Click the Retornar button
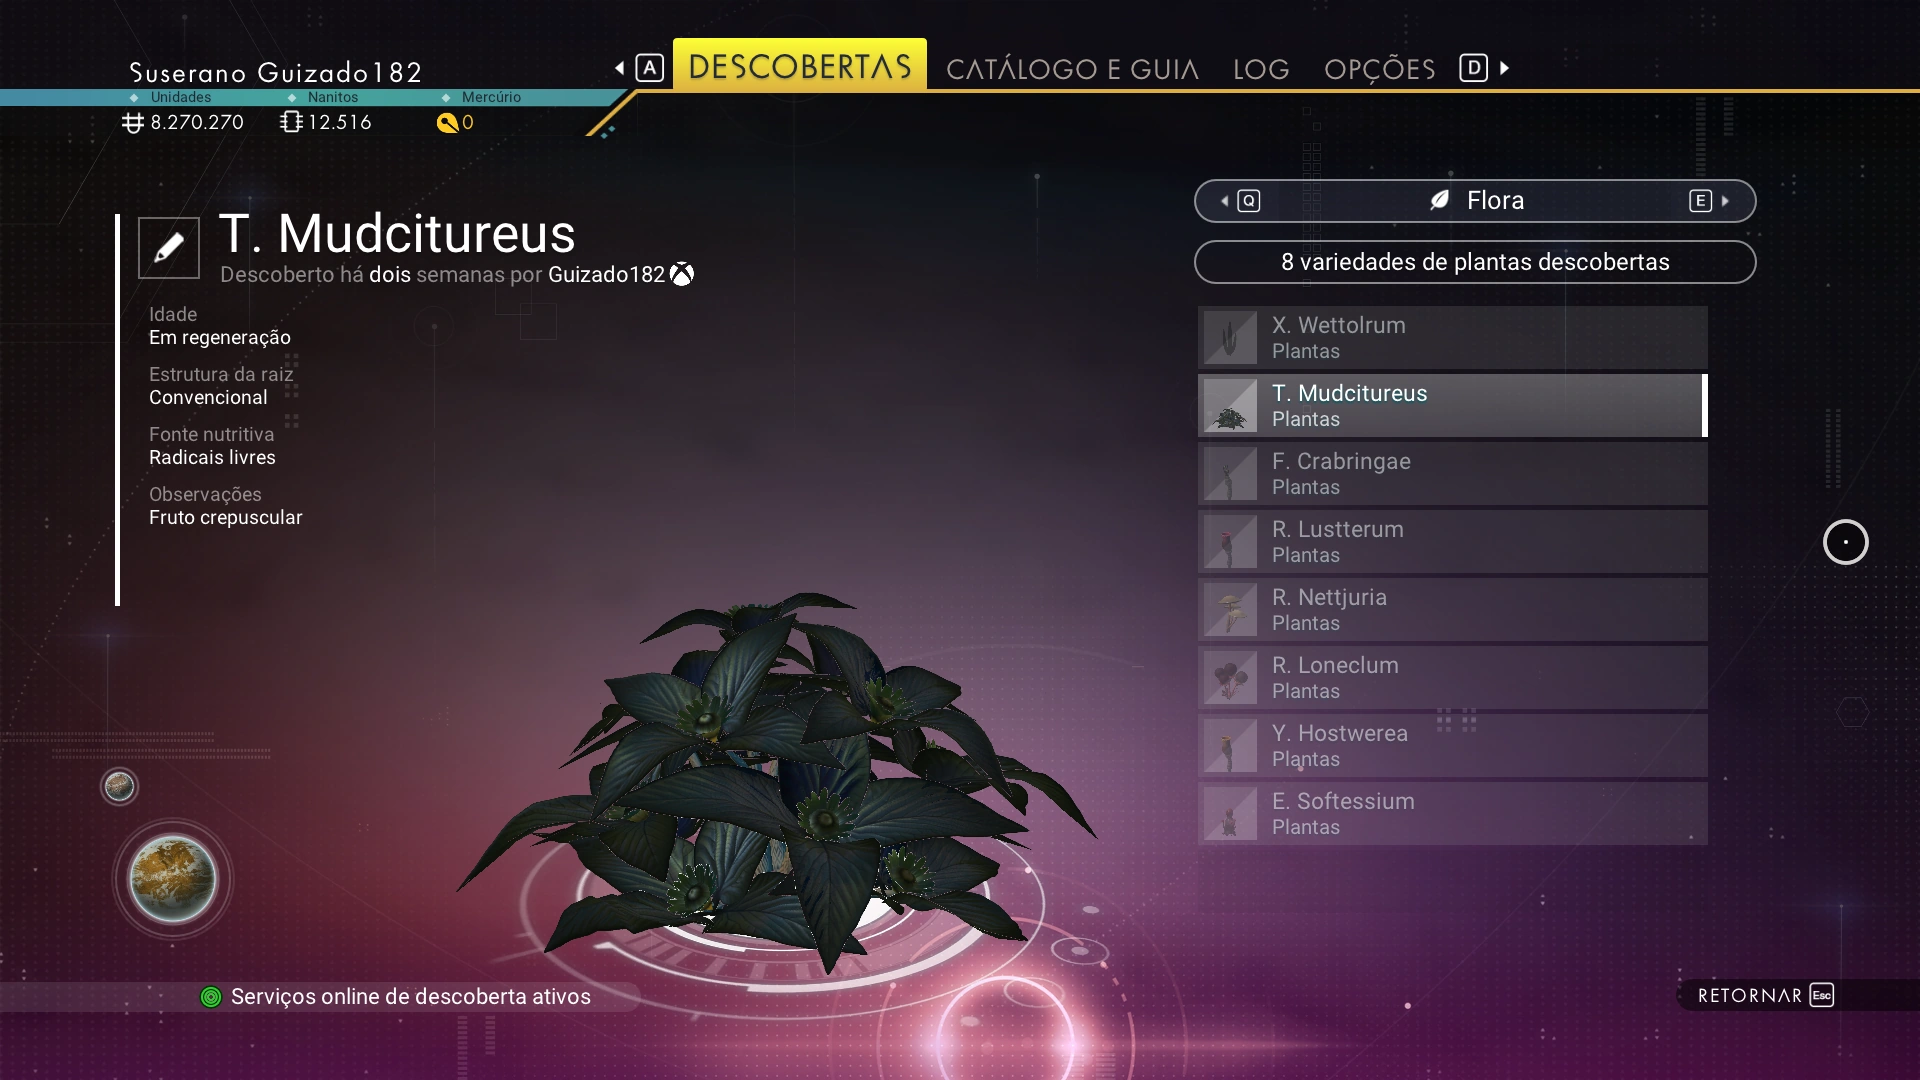 [x=1766, y=995]
